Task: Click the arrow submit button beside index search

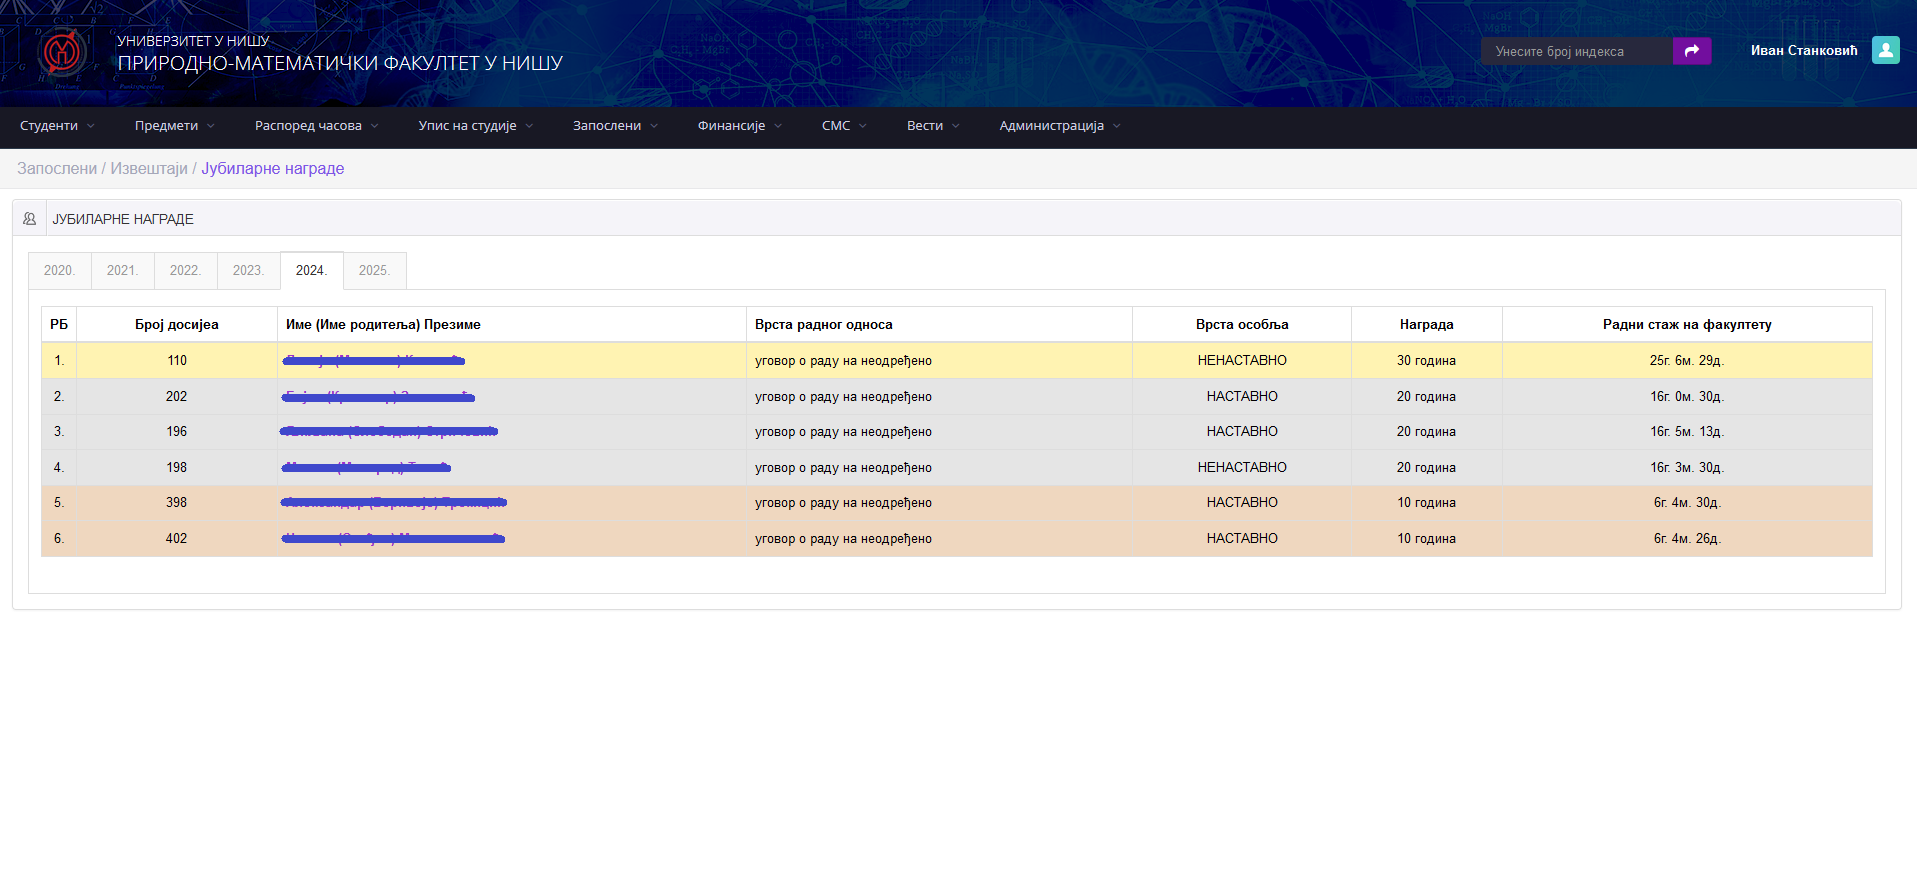Action: (1691, 51)
